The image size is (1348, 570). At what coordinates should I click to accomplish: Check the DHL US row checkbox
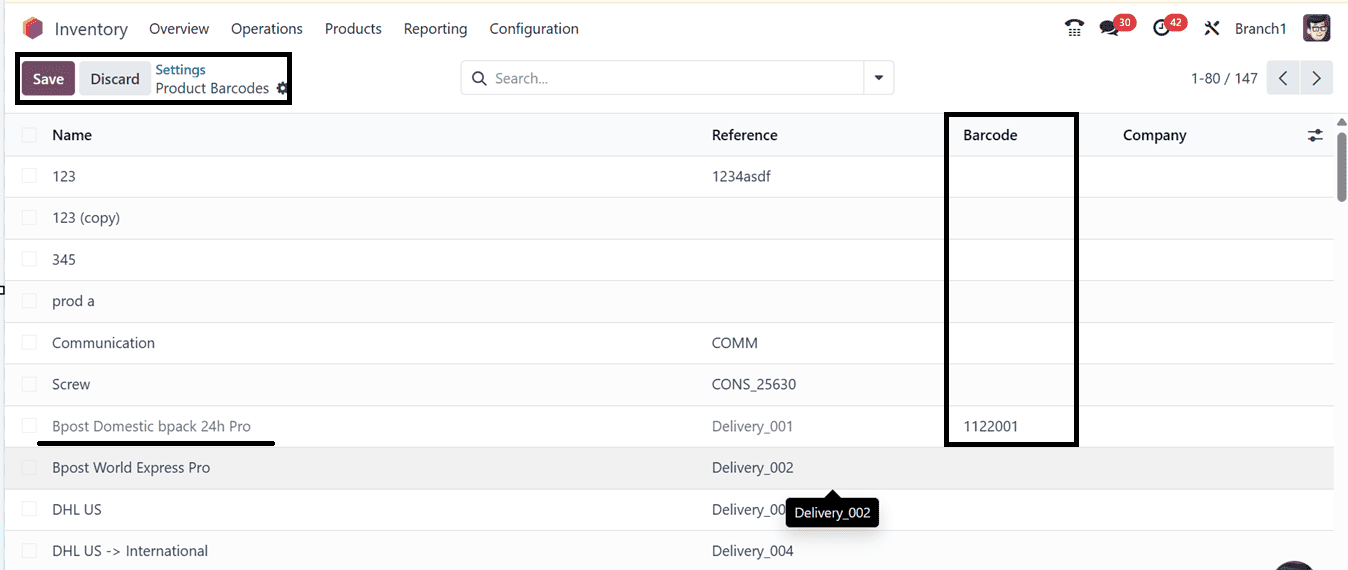coord(29,509)
